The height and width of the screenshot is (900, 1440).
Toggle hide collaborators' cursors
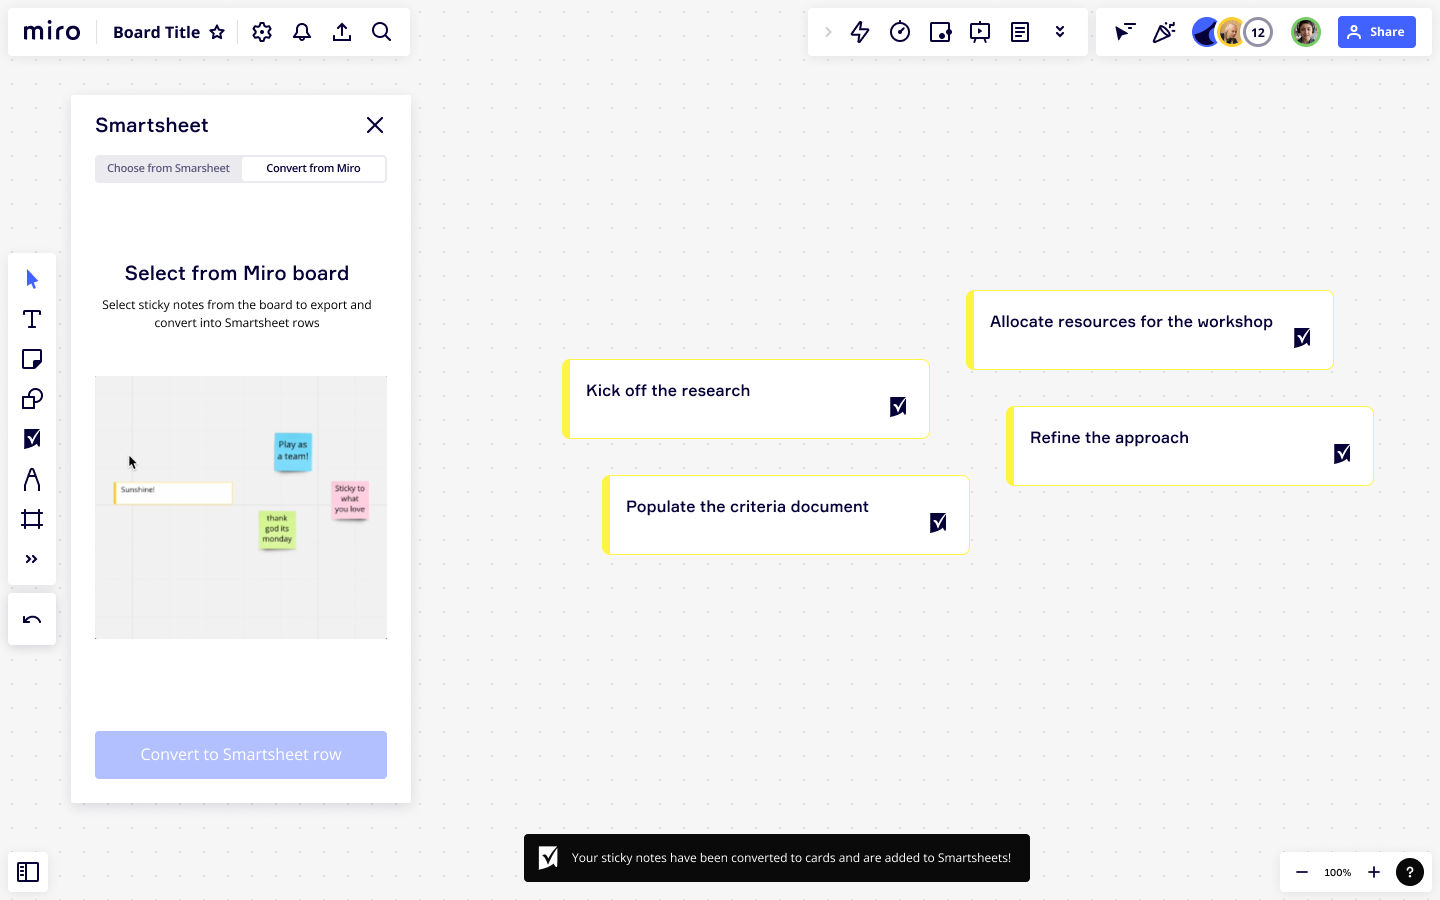coord(1125,32)
